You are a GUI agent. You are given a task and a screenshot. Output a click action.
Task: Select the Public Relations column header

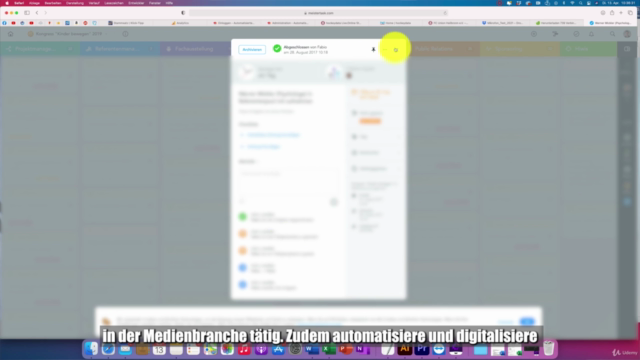point(442,49)
